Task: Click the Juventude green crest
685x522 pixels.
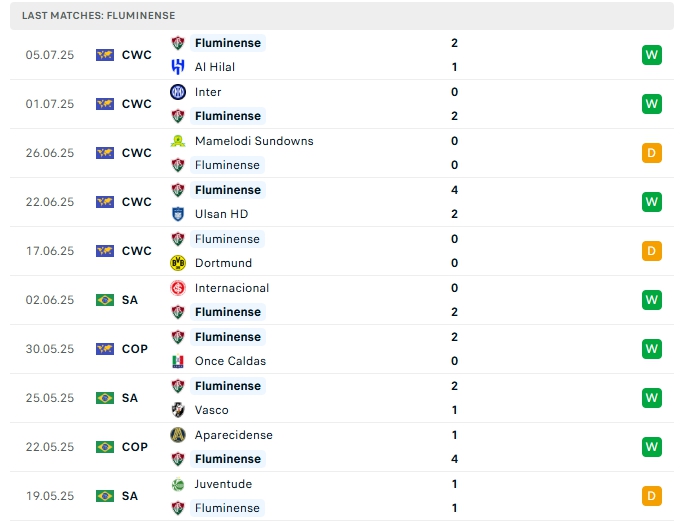Action: [x=178, y=484]
